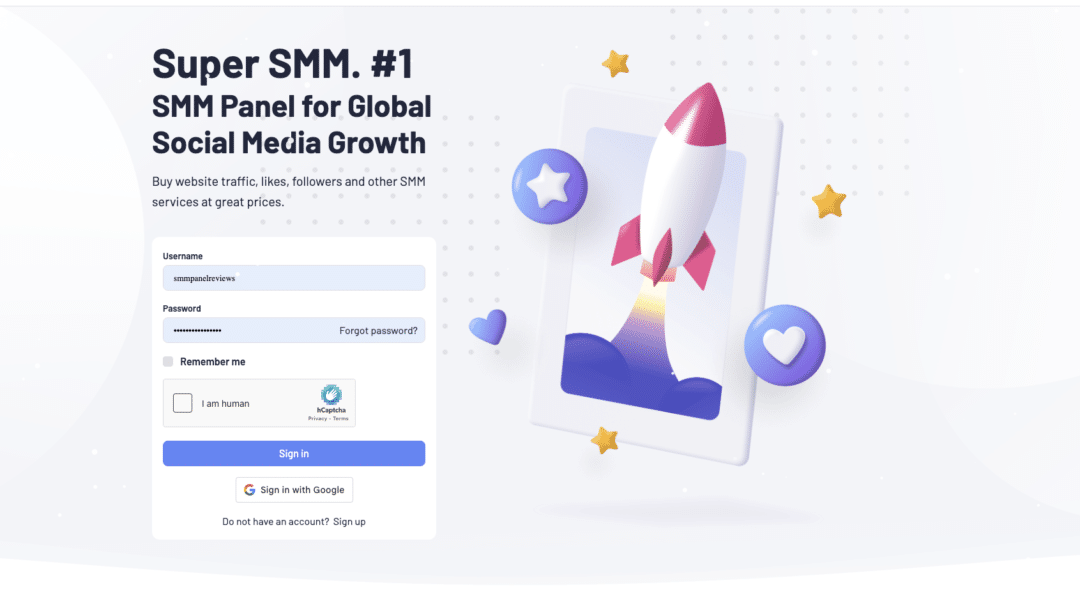Click the Google logo icon
The height and width of the screenshot is (608, 1080).
249,490
